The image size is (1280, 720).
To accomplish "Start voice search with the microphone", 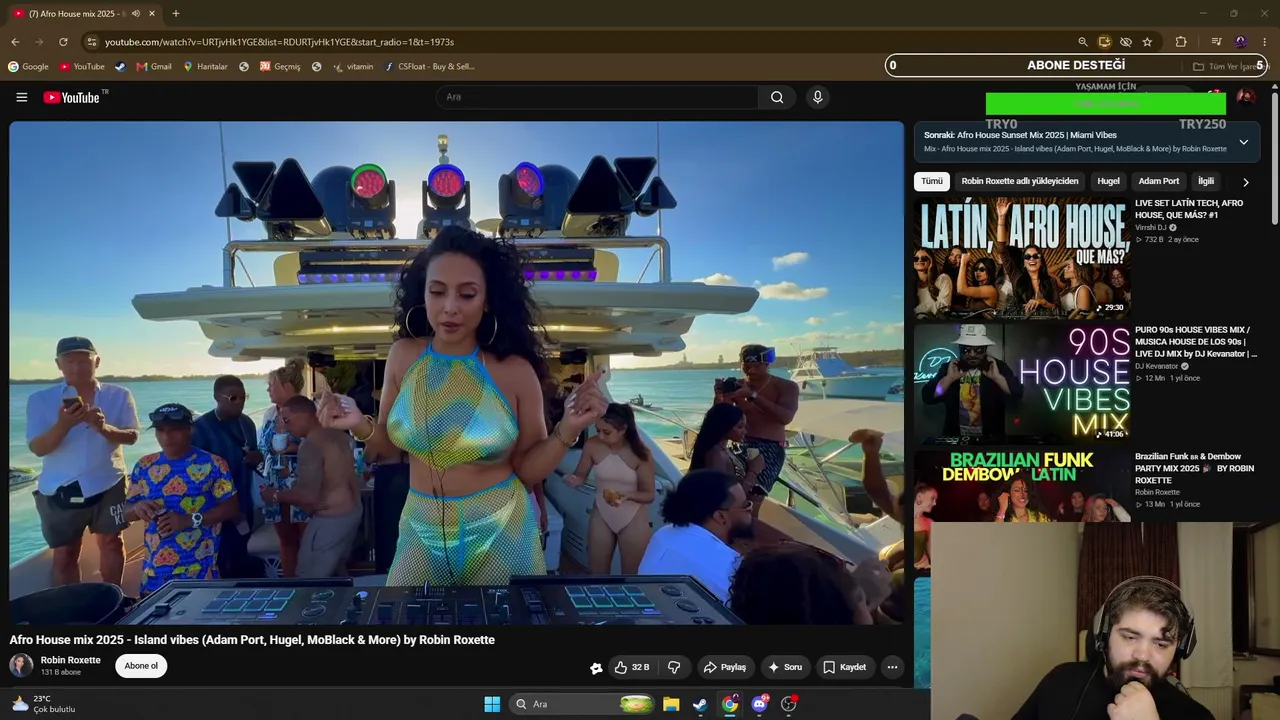I will click(817, 97).
